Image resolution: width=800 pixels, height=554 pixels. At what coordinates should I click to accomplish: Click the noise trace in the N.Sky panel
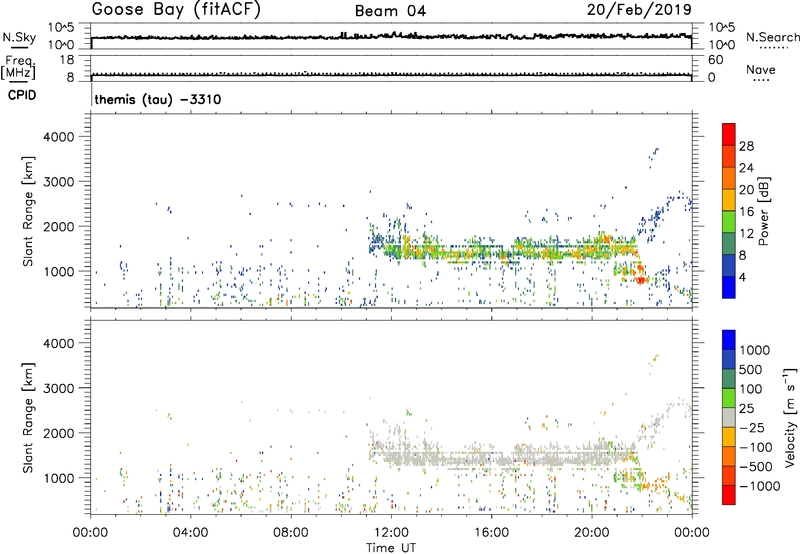pos(391,36)
